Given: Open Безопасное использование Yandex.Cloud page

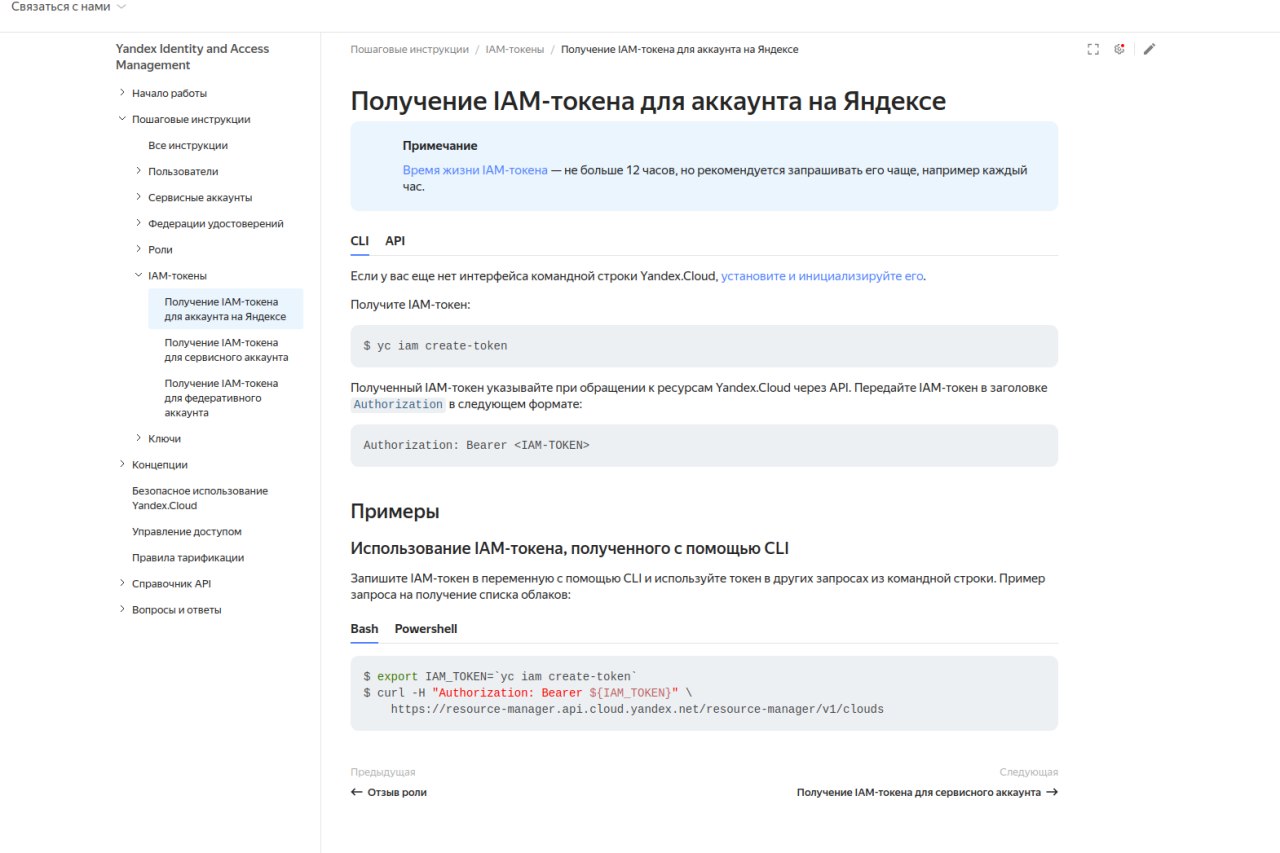Looking at the screenshot, I should click(200, 498).
